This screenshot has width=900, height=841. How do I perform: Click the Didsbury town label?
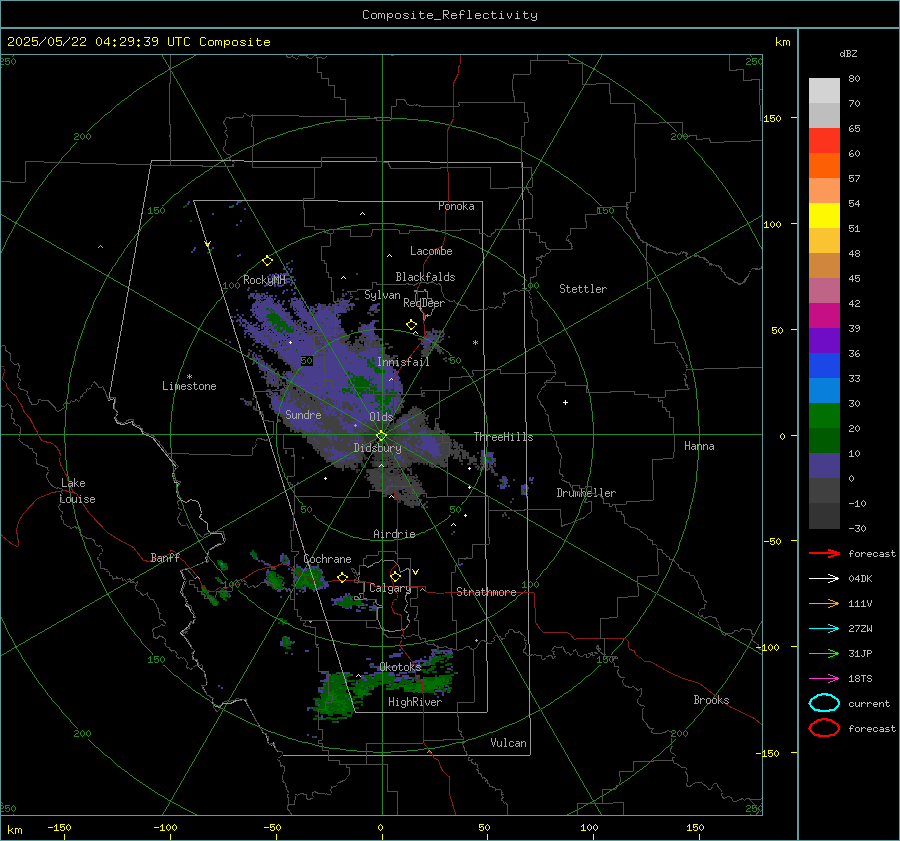point(377,448)
